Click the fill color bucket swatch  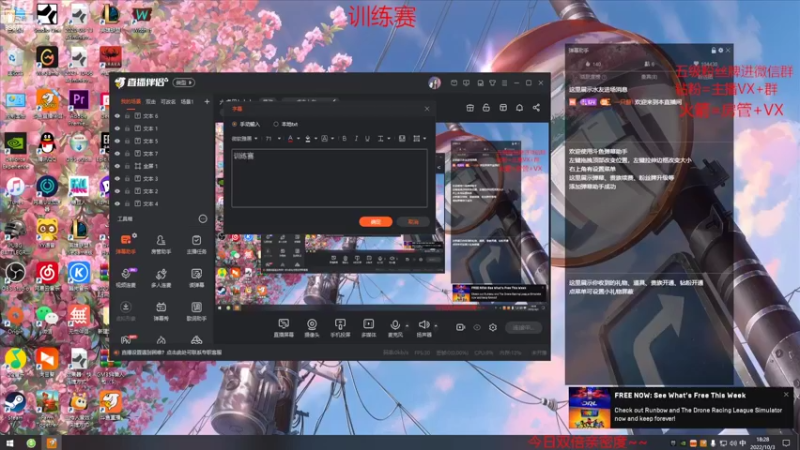[x=308, y=138]
